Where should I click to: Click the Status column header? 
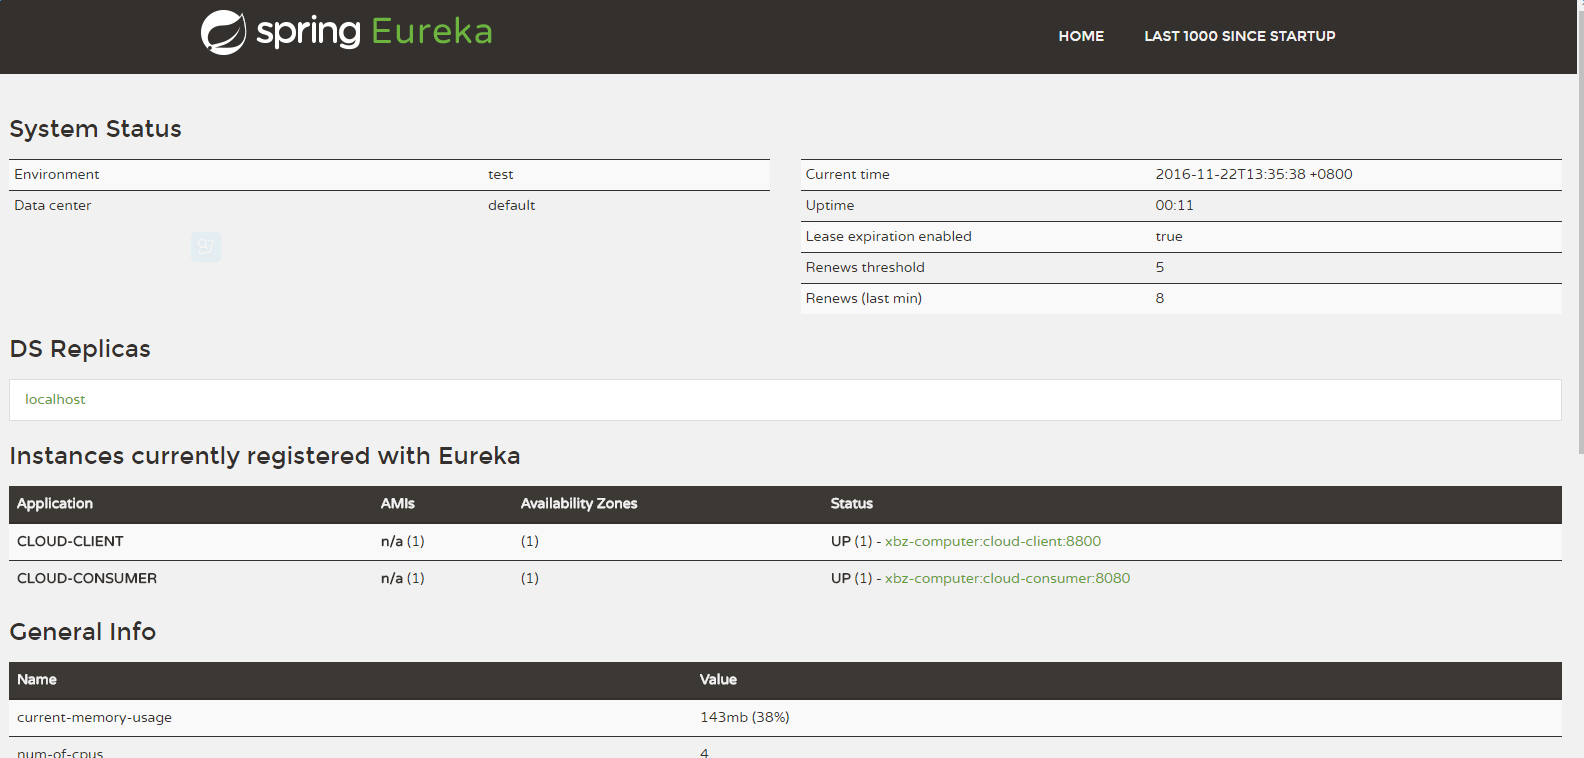coord(852,504)
